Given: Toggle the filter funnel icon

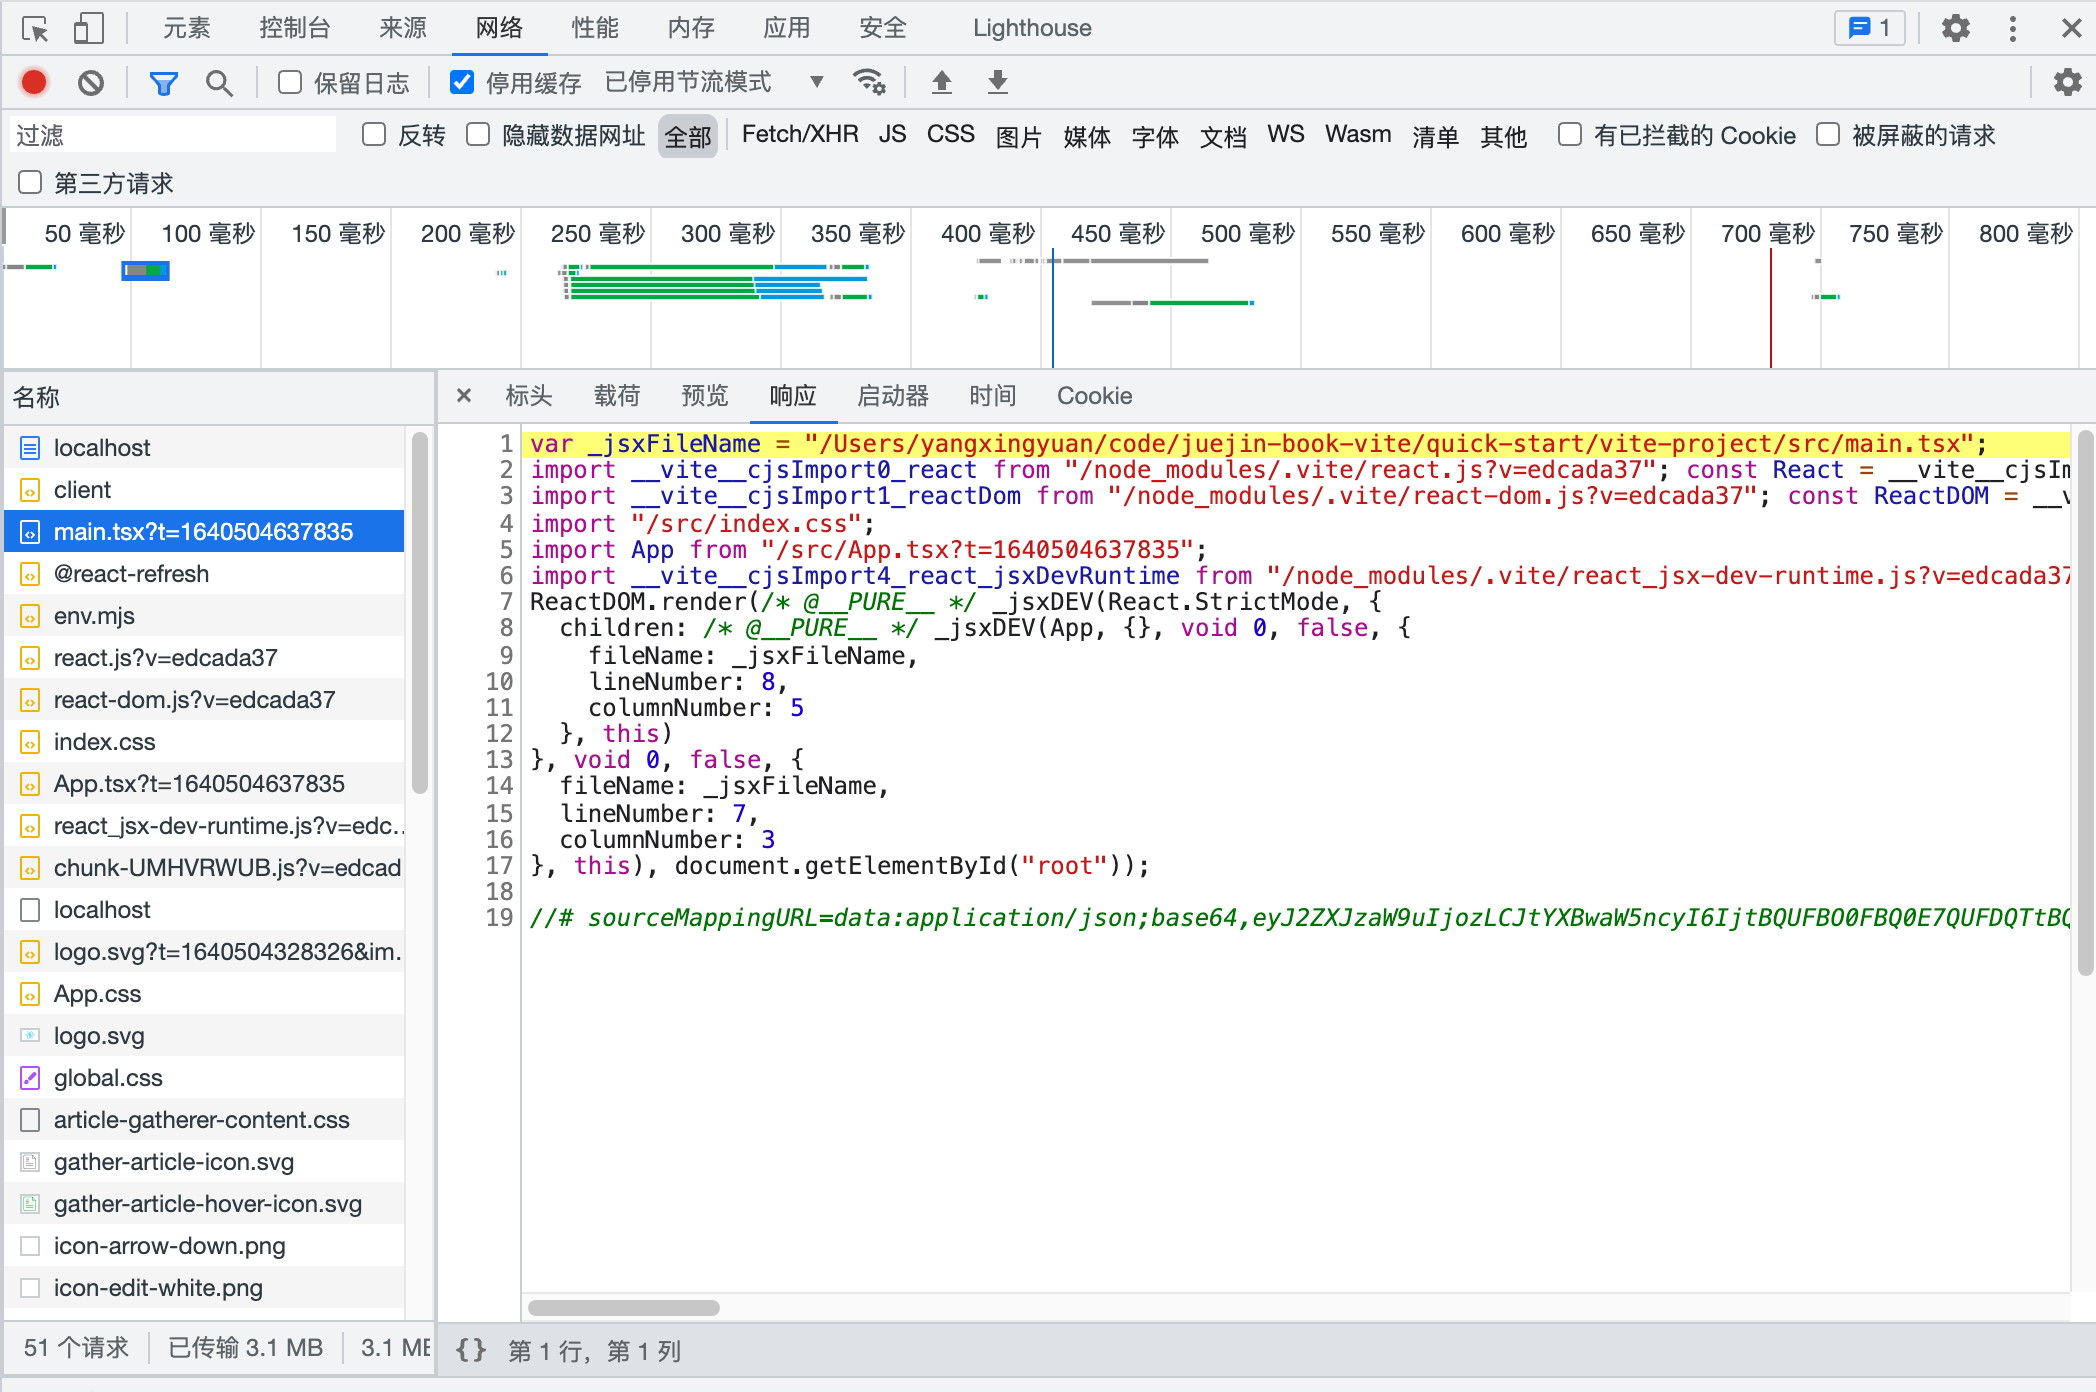Looking at the screenshot, I should [x=163, y=83].
